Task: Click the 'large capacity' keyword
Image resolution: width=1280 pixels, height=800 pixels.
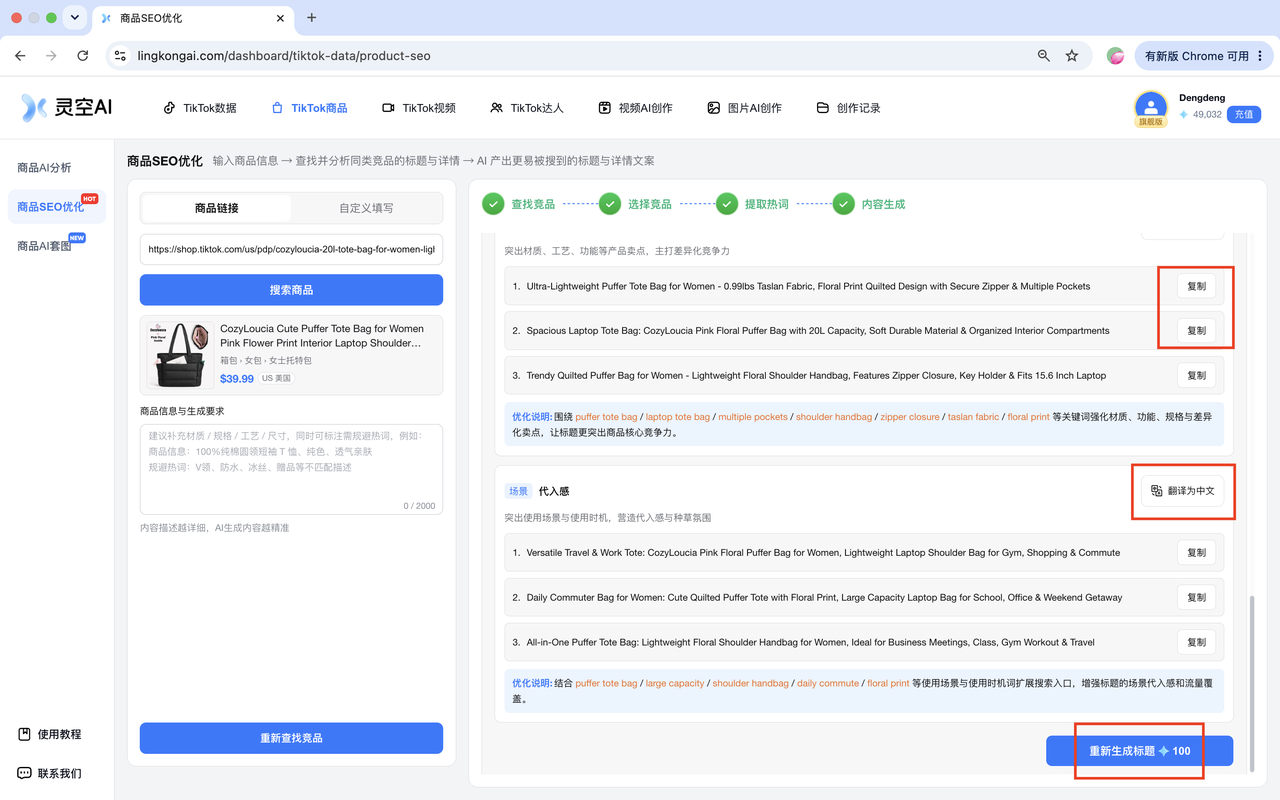Action: coord(675,683)
